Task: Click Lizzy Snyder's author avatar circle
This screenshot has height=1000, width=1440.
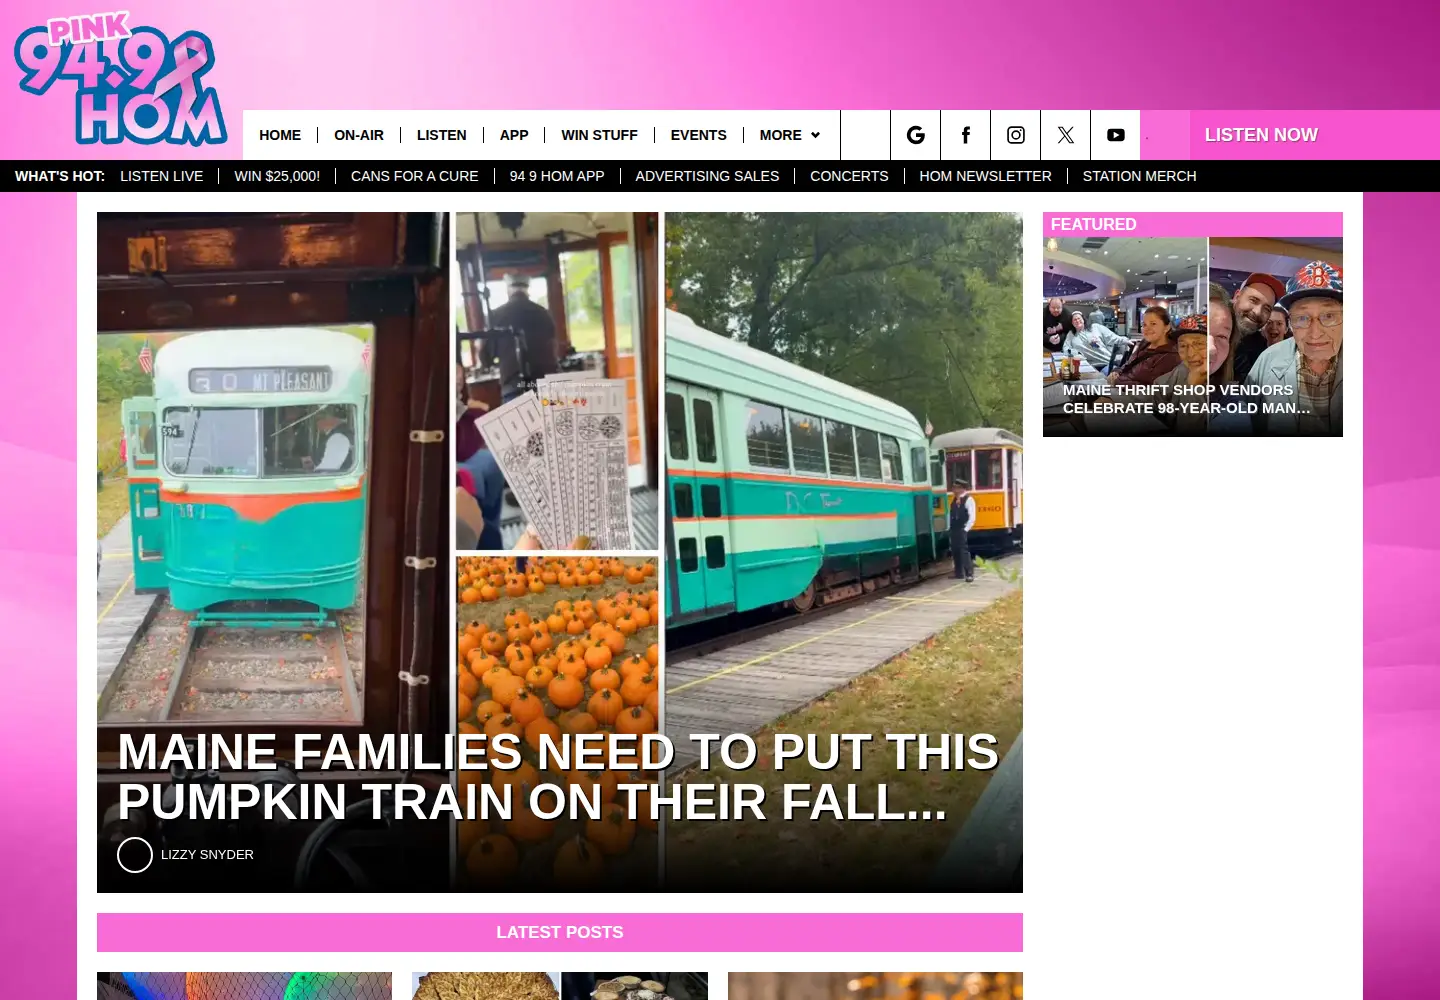Action: coord(135,855)
